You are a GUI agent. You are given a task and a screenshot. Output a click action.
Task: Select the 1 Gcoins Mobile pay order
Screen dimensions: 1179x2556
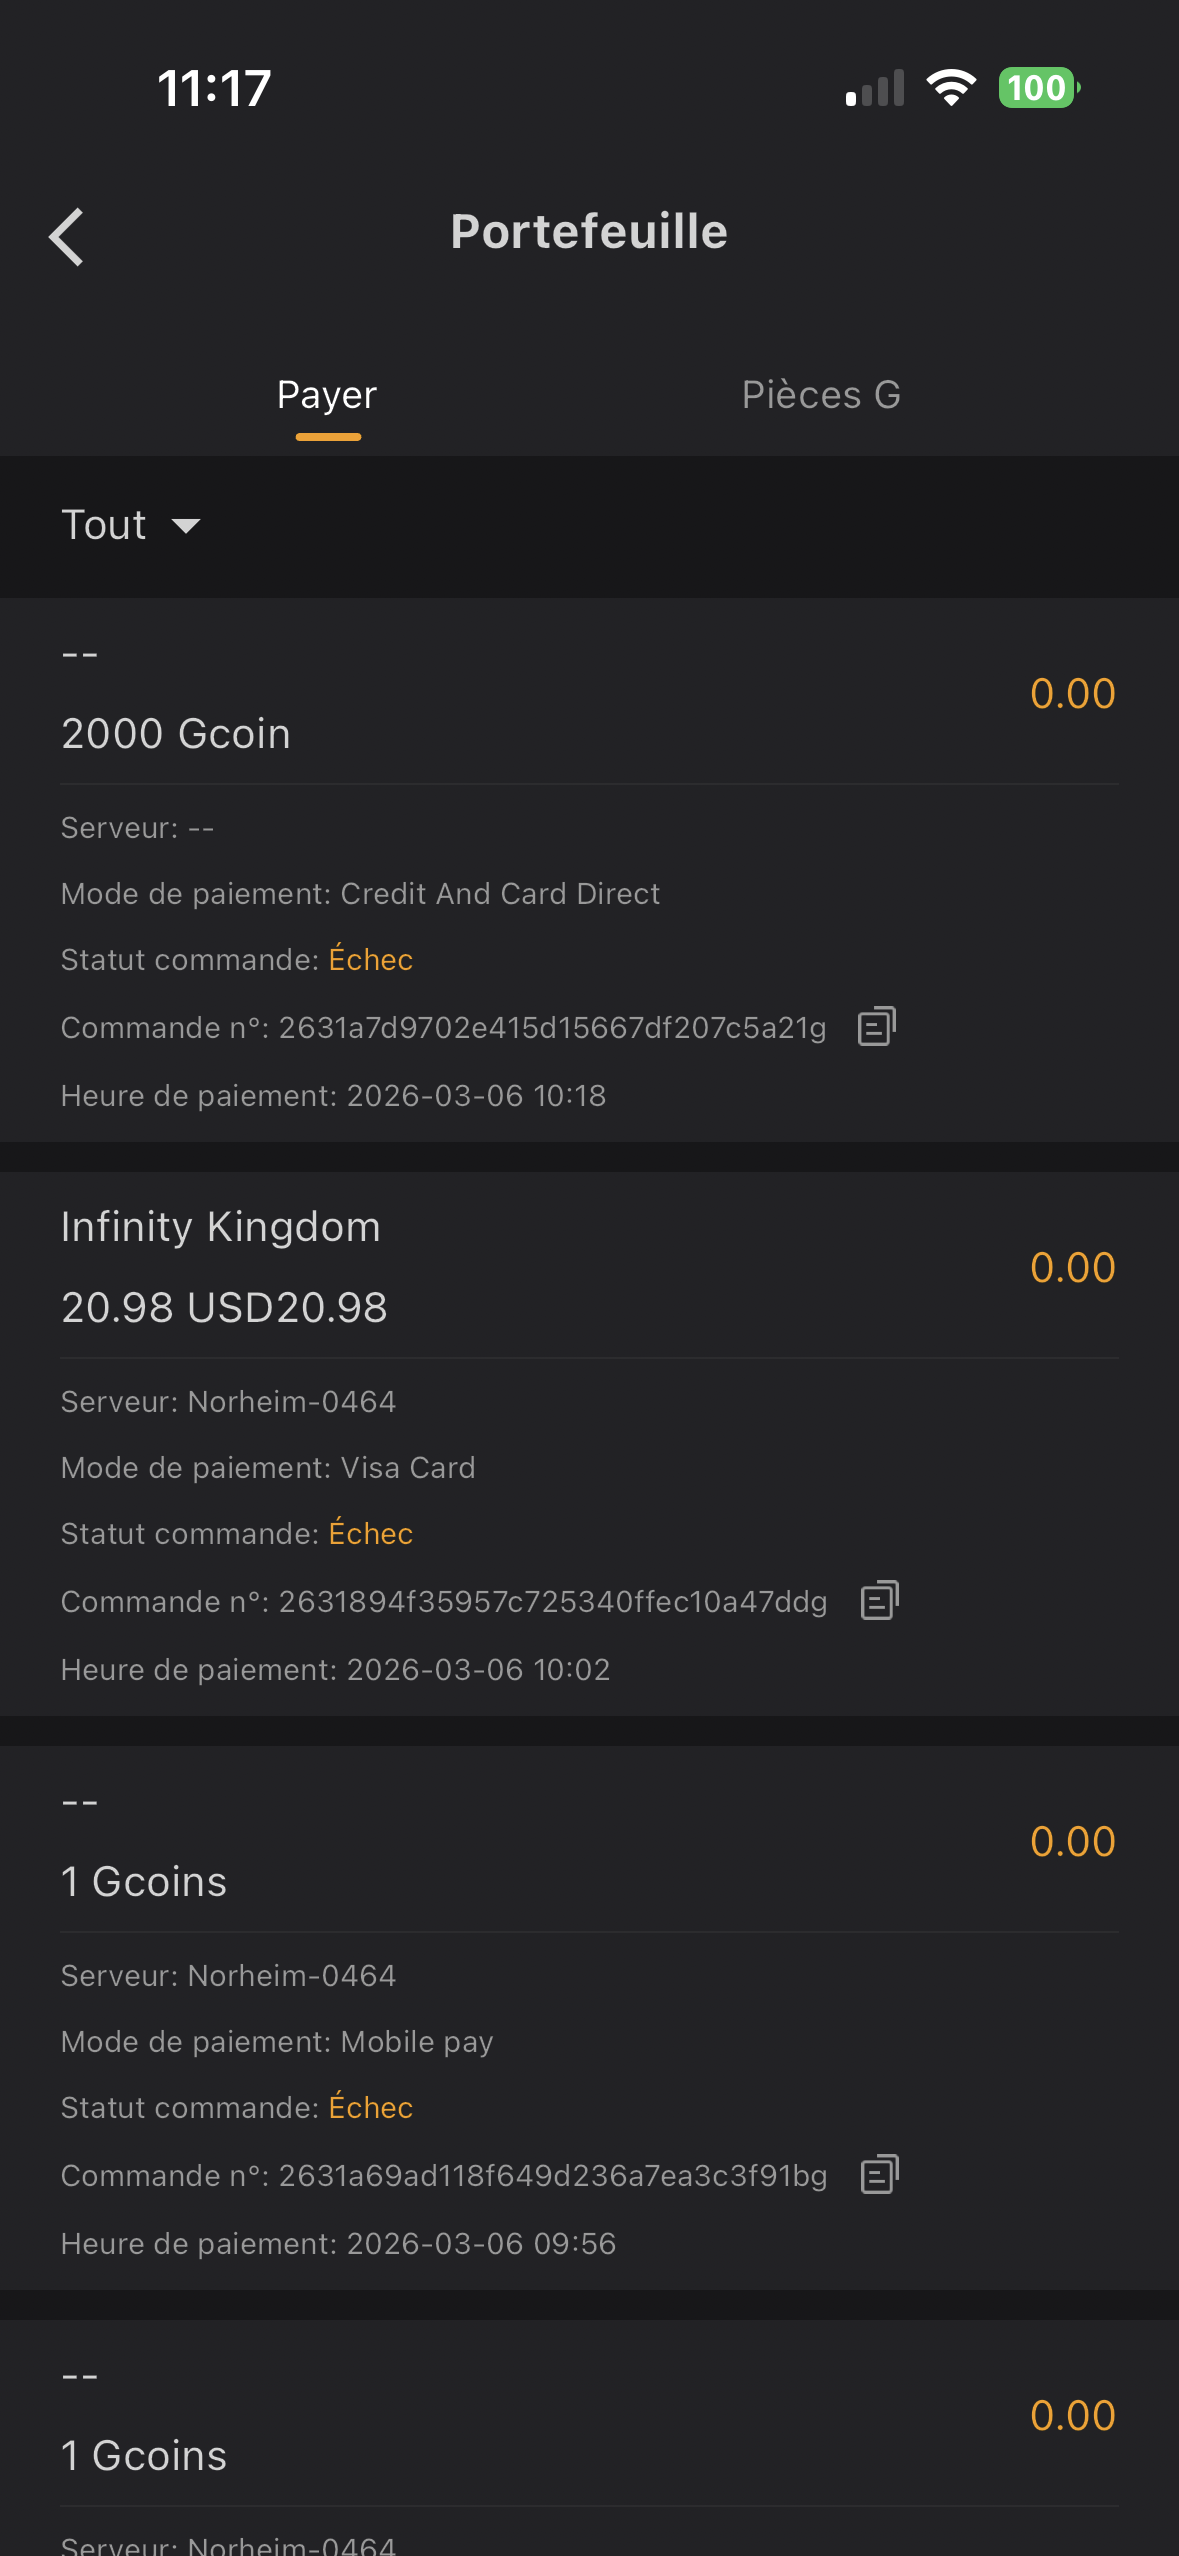[144, 1882]
